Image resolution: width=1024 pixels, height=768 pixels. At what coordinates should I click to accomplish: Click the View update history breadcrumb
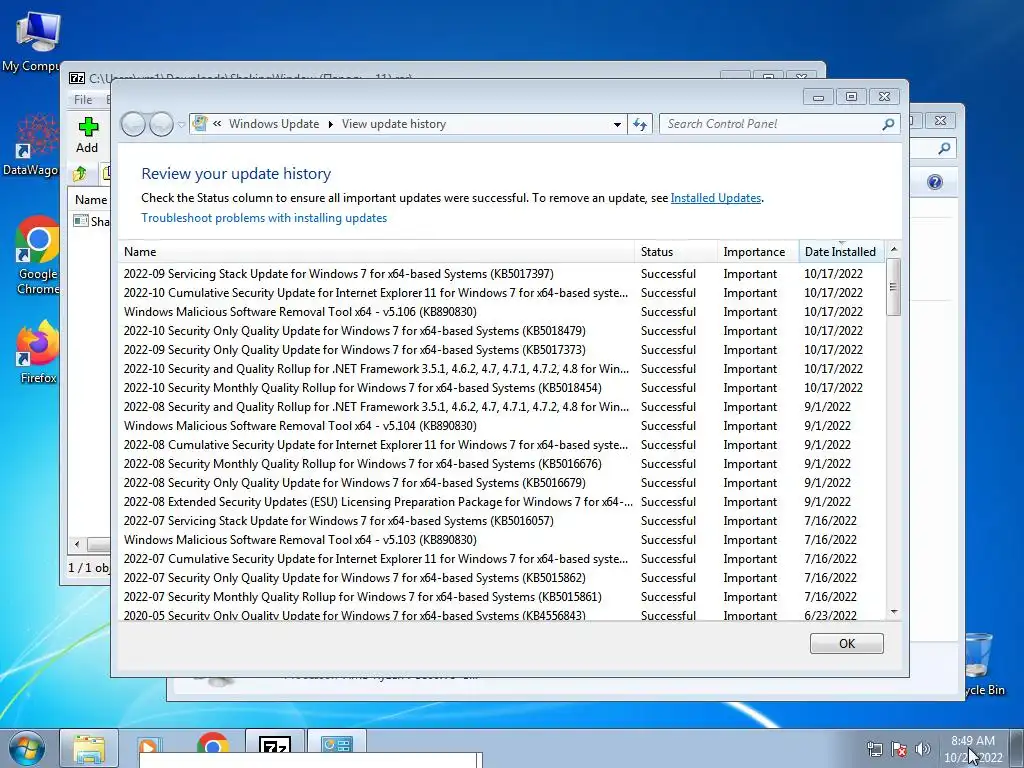pyautogui.click(x=394, y=124)
